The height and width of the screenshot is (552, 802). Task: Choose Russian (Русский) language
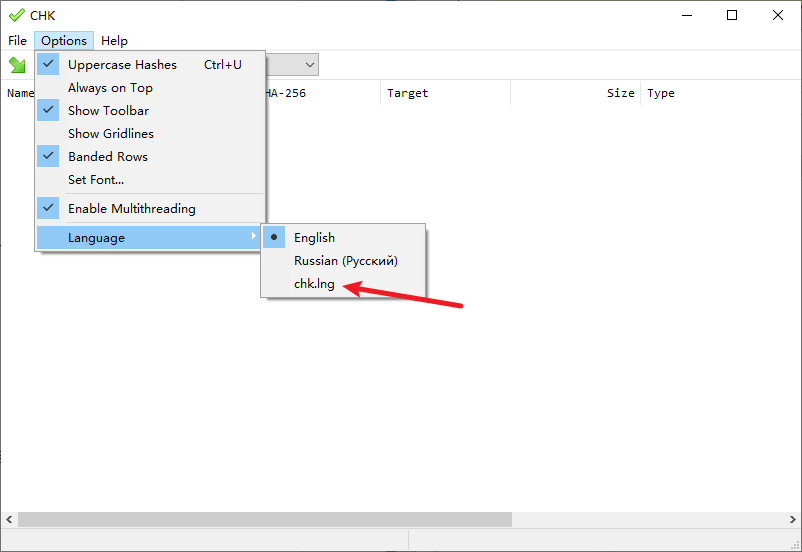pyautogui.click(x=345, y=261)
